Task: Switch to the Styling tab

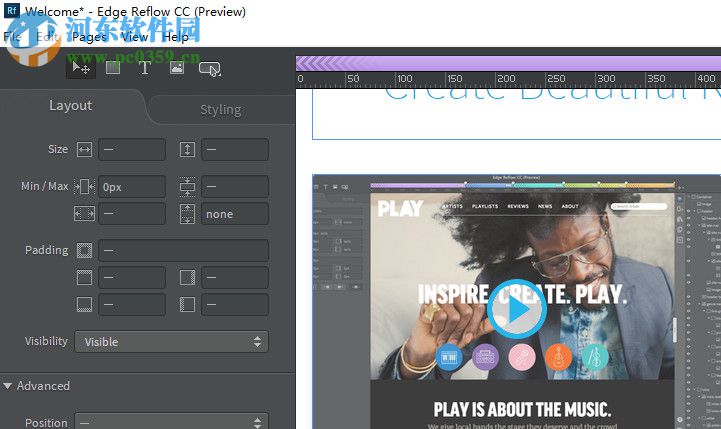Action: click(221, 110)
